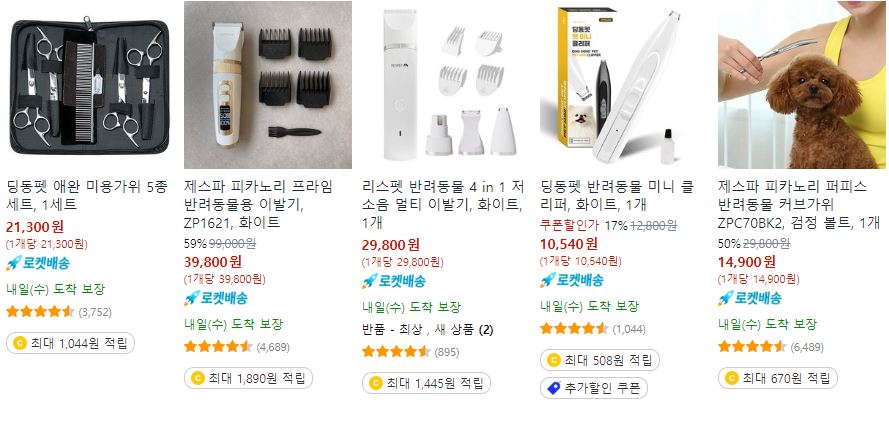Open 딩동펫 애완 미용가위 5종 세트 title
Image resolution: width=889 pixels, height=428 pixels.
[x=87, y=196]
